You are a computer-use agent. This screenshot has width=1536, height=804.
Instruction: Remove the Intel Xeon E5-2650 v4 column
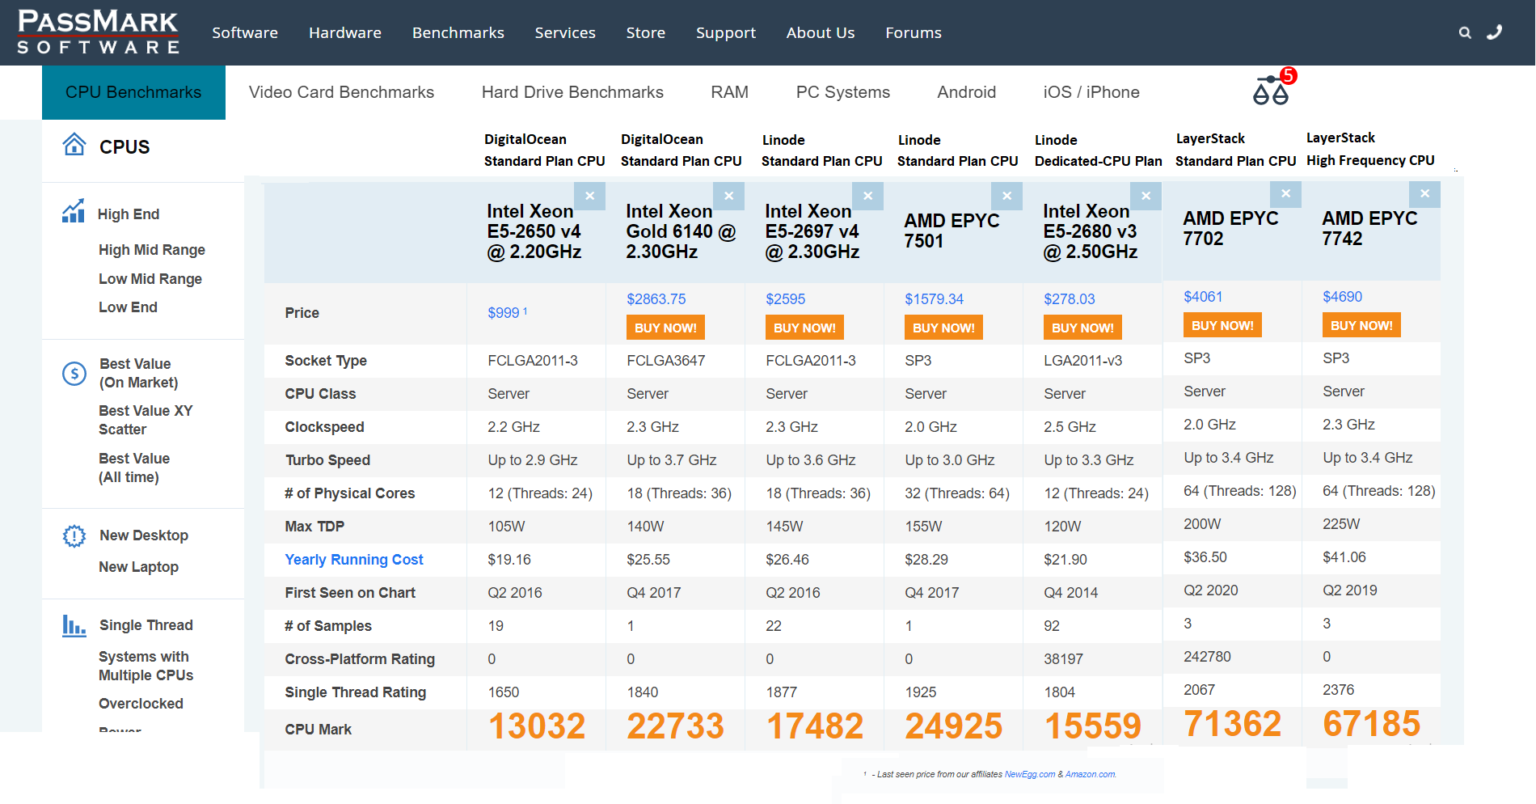pyautogui.click(x=590, y=196)
